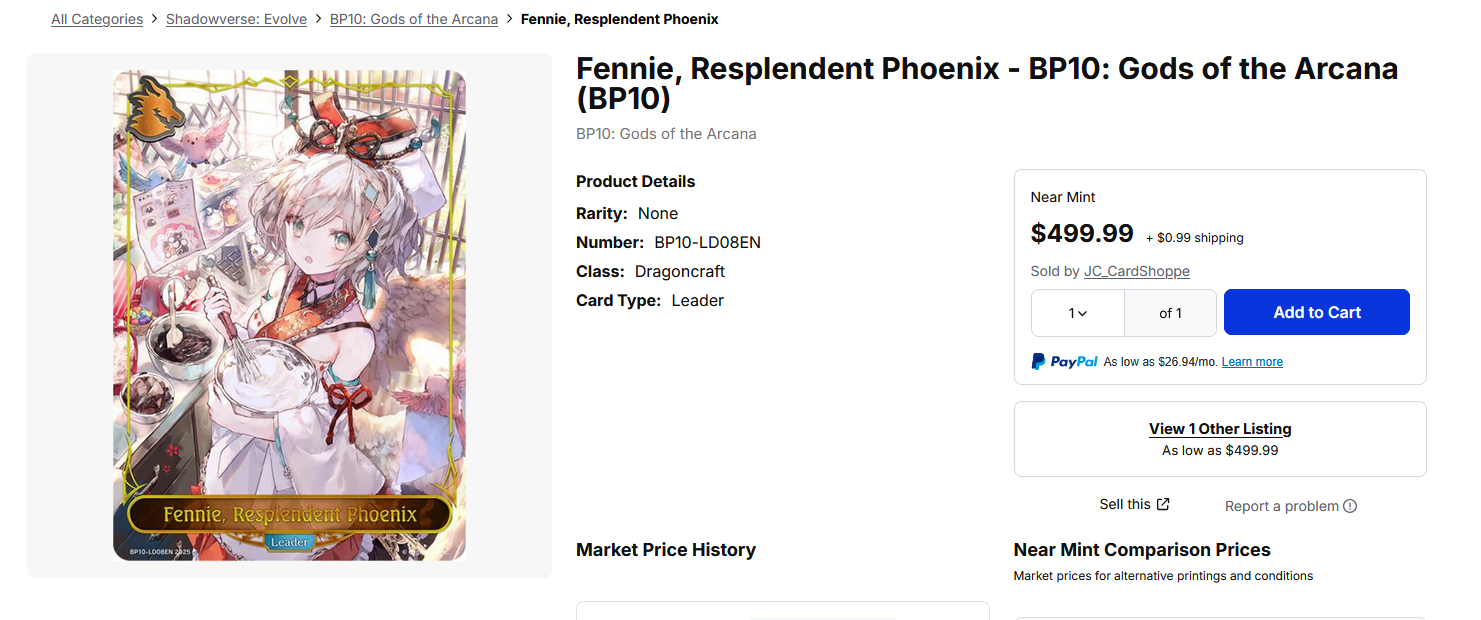Go to All Categories breadcrumb
1481x620 pixels.
click(x=97, y=19)
